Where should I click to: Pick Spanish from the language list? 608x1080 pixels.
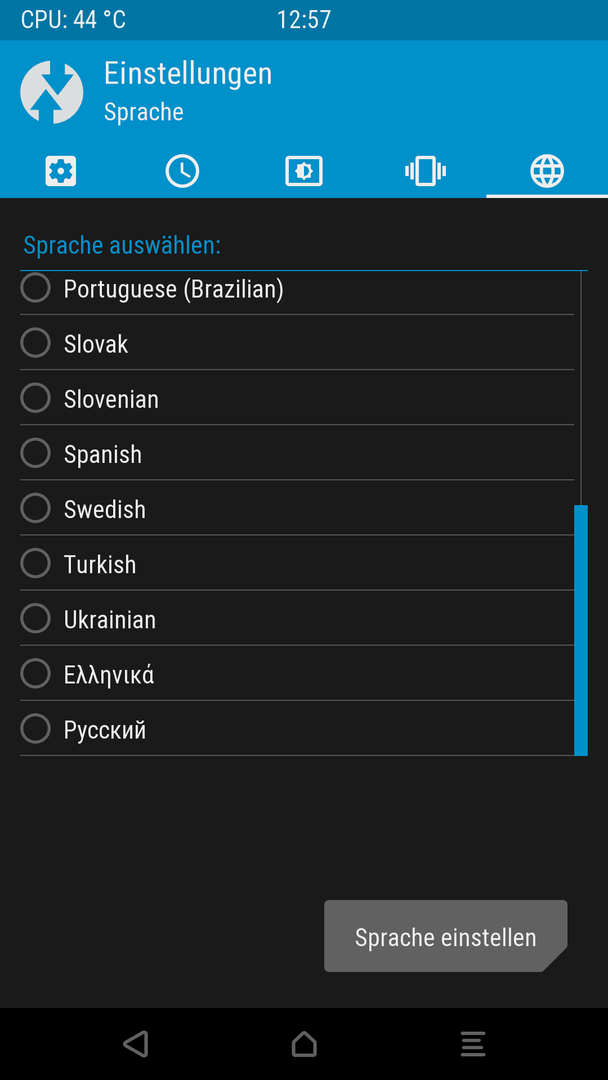point(297,453)
